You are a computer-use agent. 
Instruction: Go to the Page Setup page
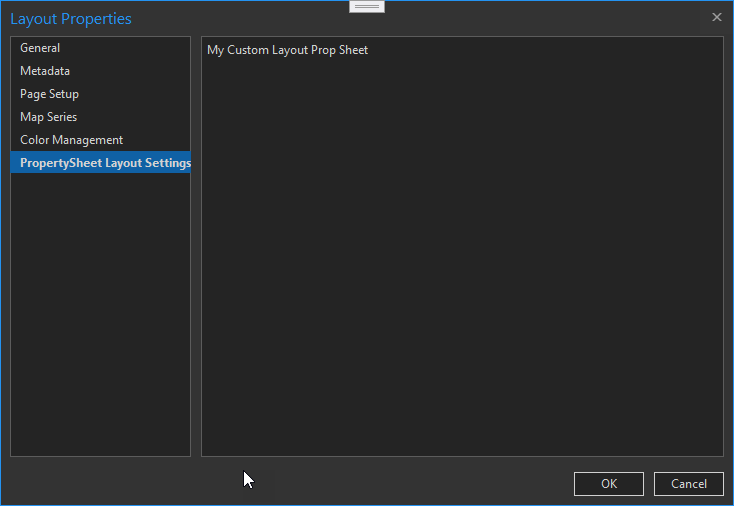[x=49, y=94]
